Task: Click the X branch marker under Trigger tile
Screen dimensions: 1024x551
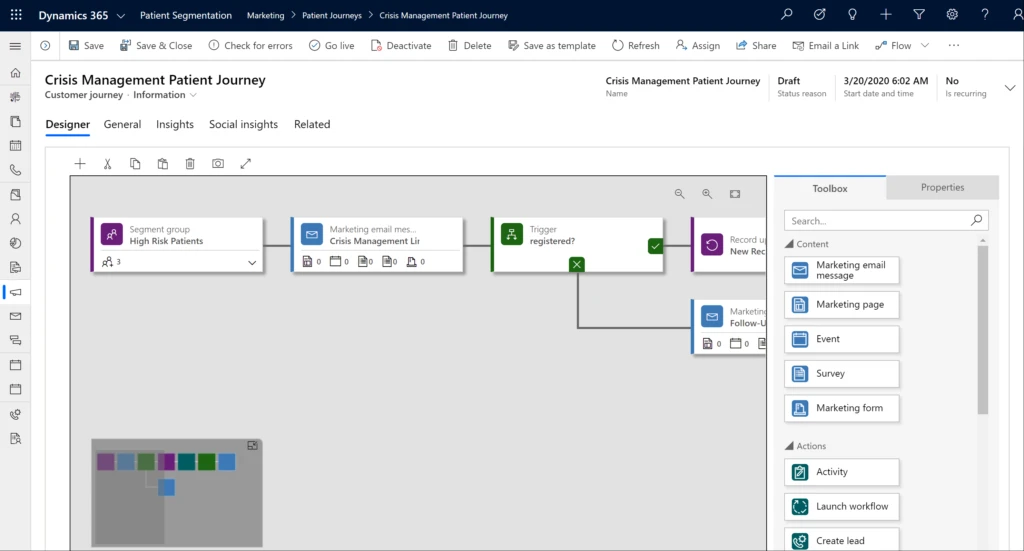Action: (577, 264)
